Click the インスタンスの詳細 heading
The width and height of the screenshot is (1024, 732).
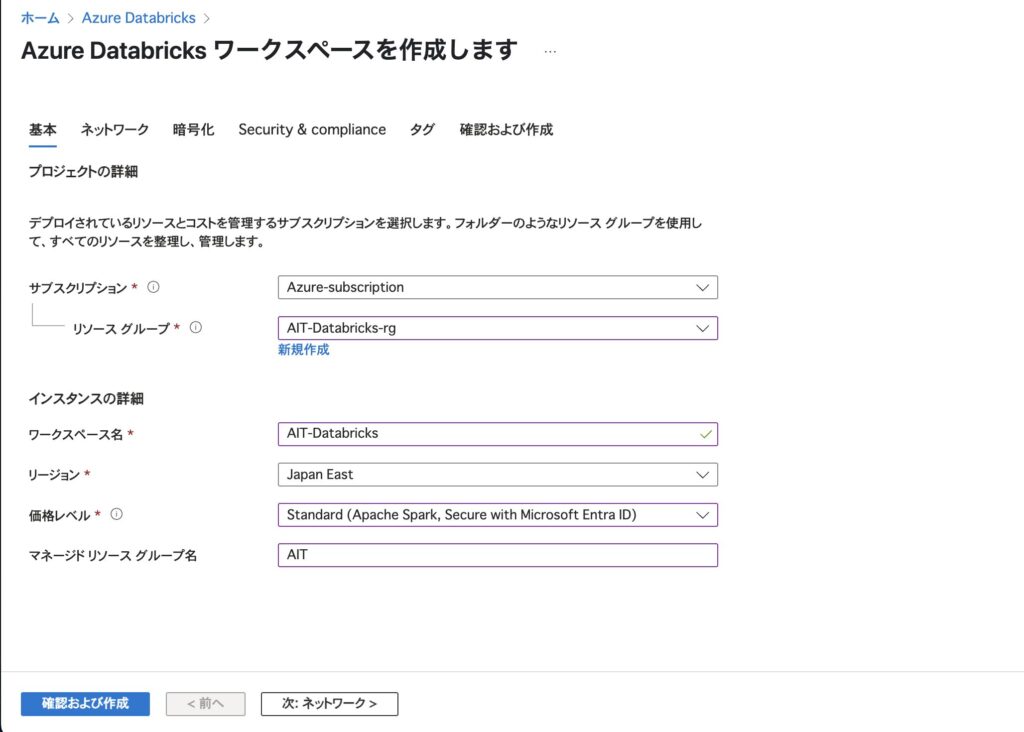pos(86,399)
